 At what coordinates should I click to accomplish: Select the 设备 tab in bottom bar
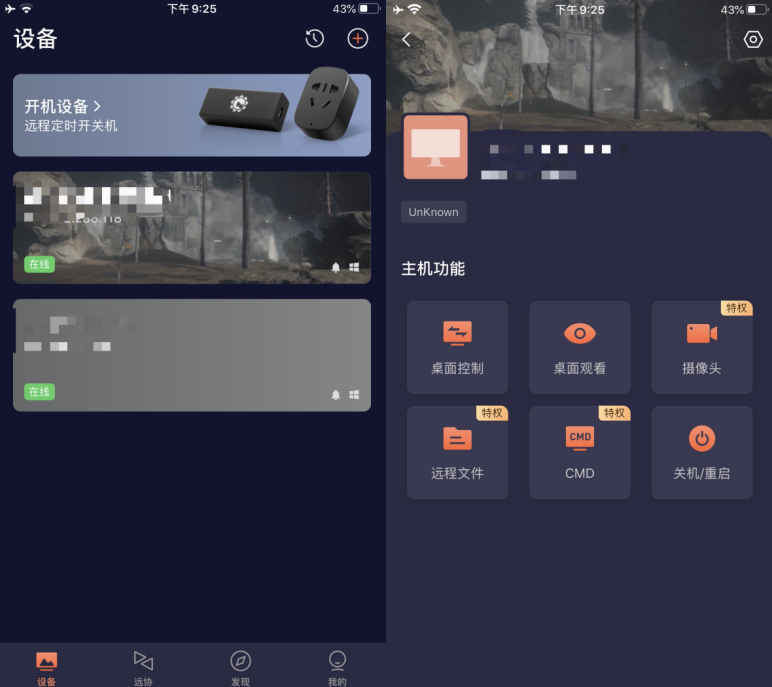tap(46, 667)
